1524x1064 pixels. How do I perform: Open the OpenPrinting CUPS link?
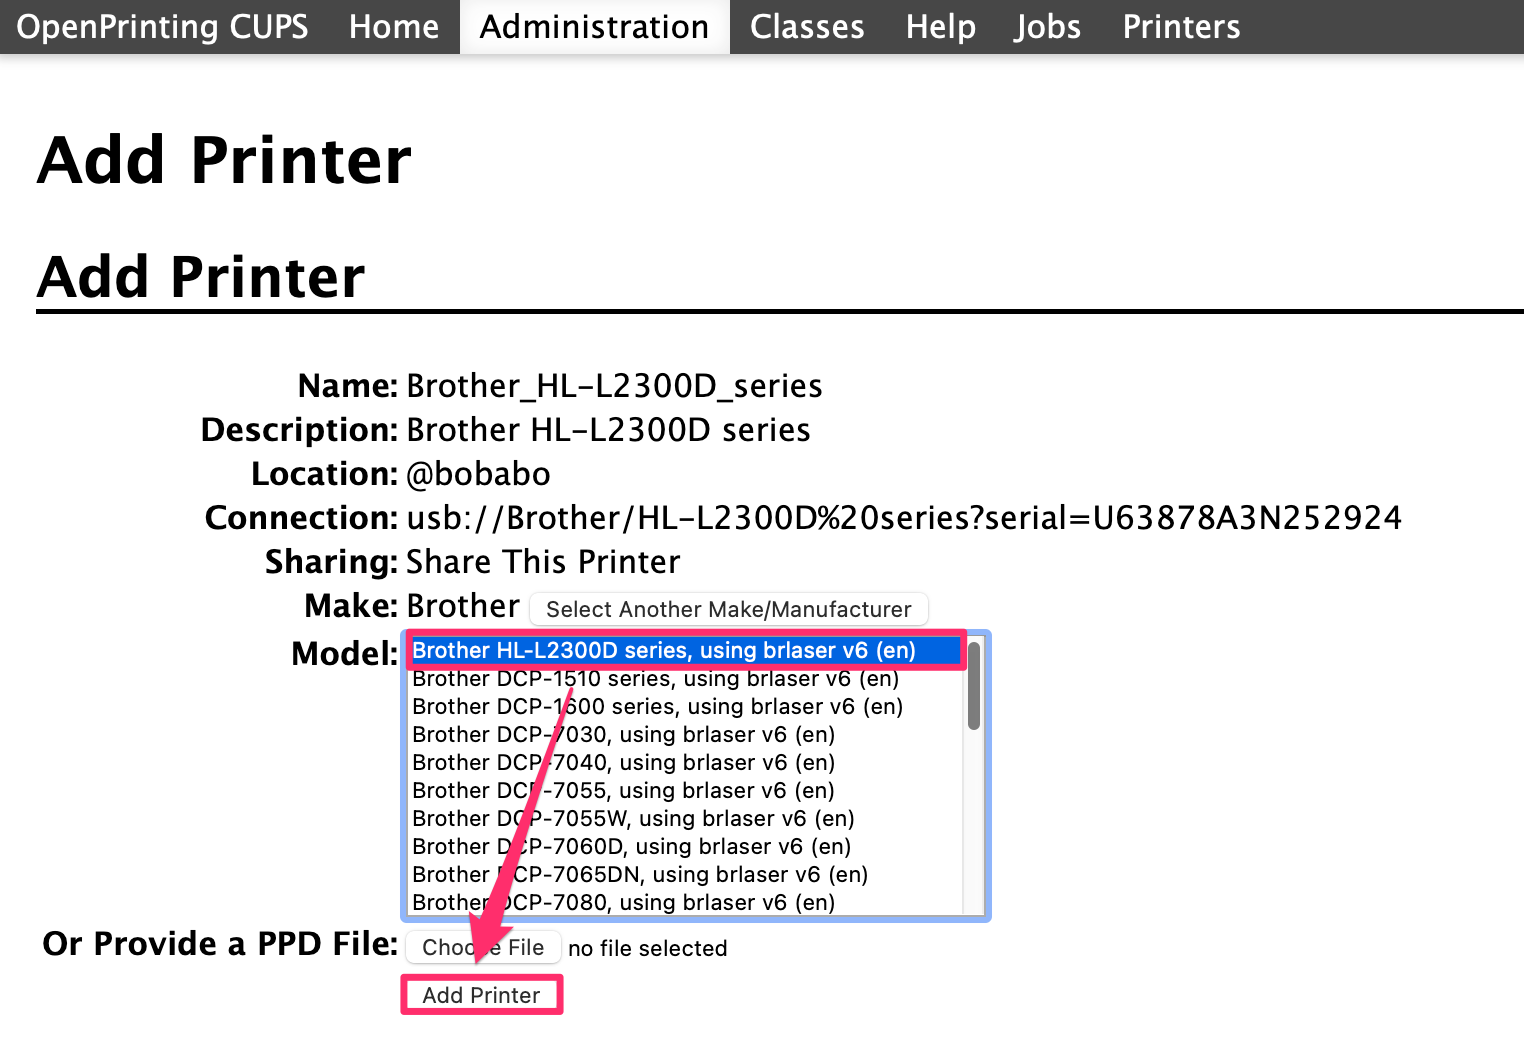(162, 26)
